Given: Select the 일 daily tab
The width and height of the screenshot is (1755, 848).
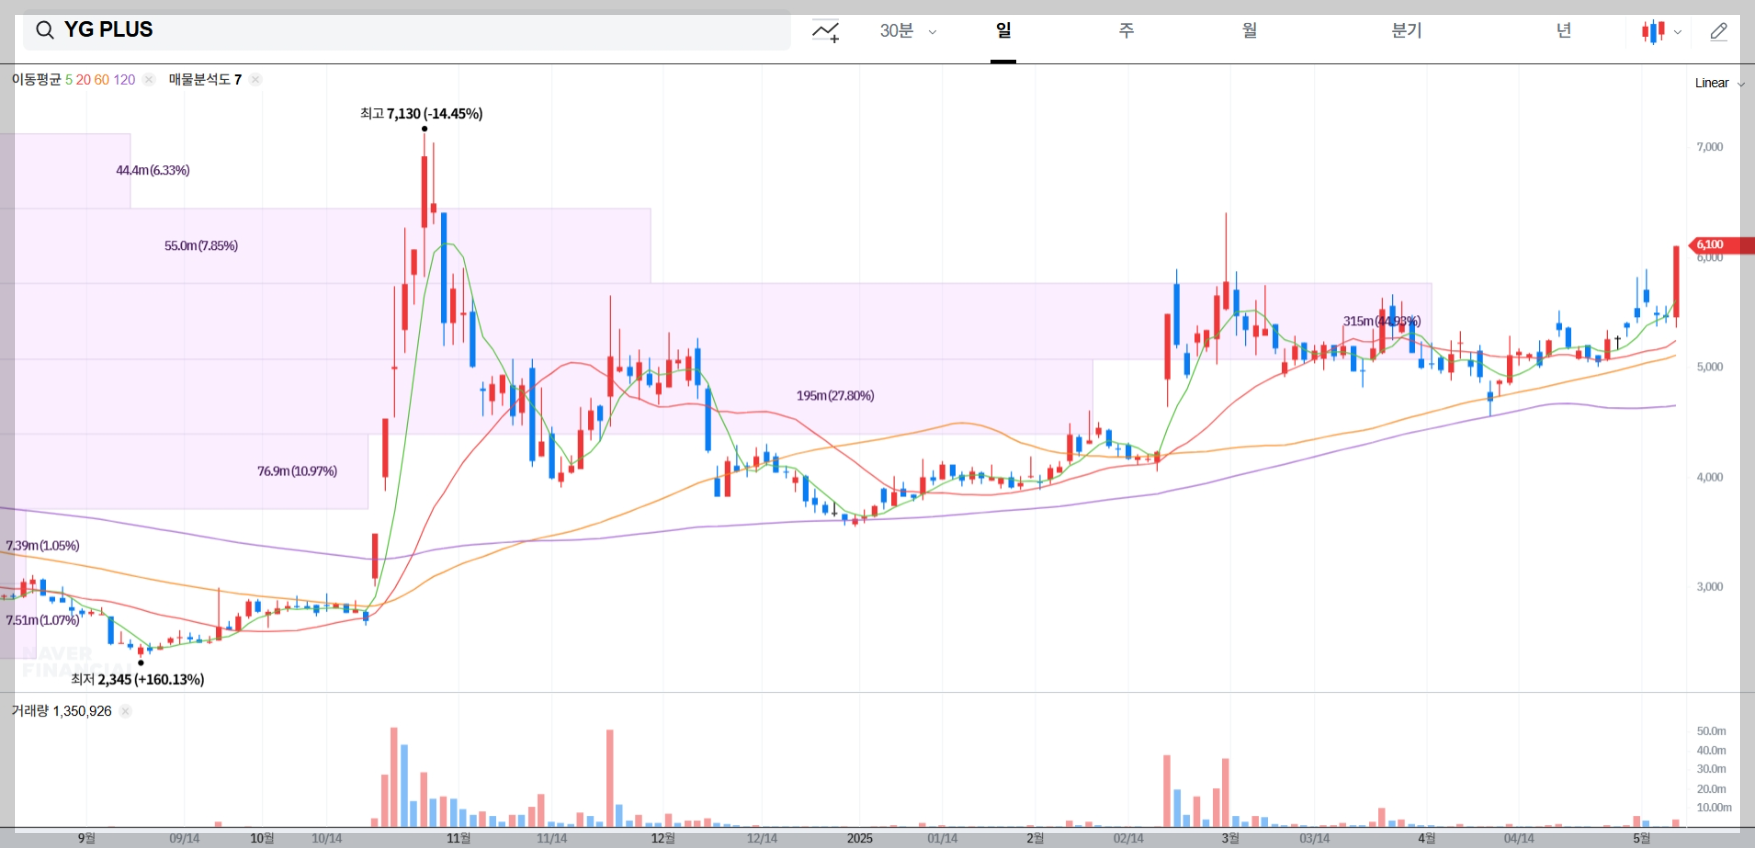Looking at the screenshot, I should (x=1003, y=31).
